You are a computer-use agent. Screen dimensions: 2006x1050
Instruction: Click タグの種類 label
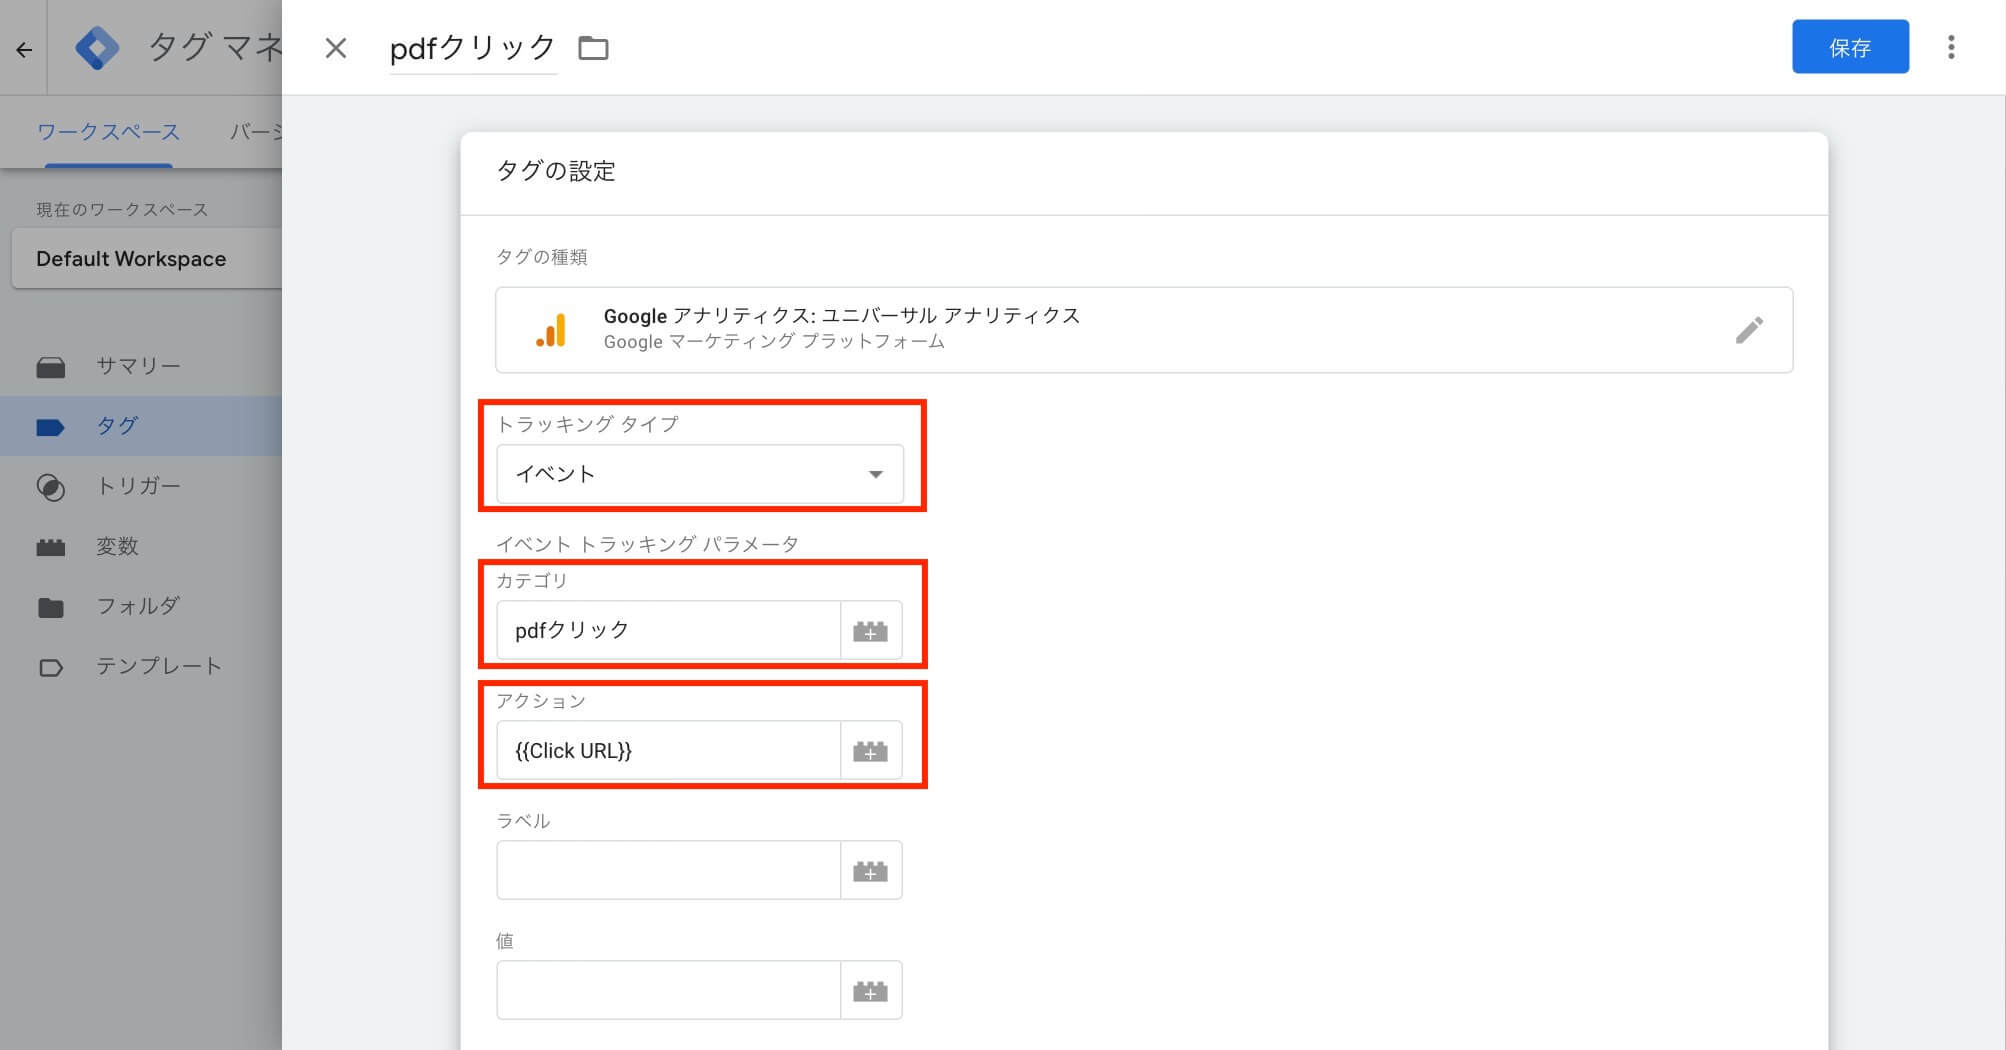coord(542,257)
